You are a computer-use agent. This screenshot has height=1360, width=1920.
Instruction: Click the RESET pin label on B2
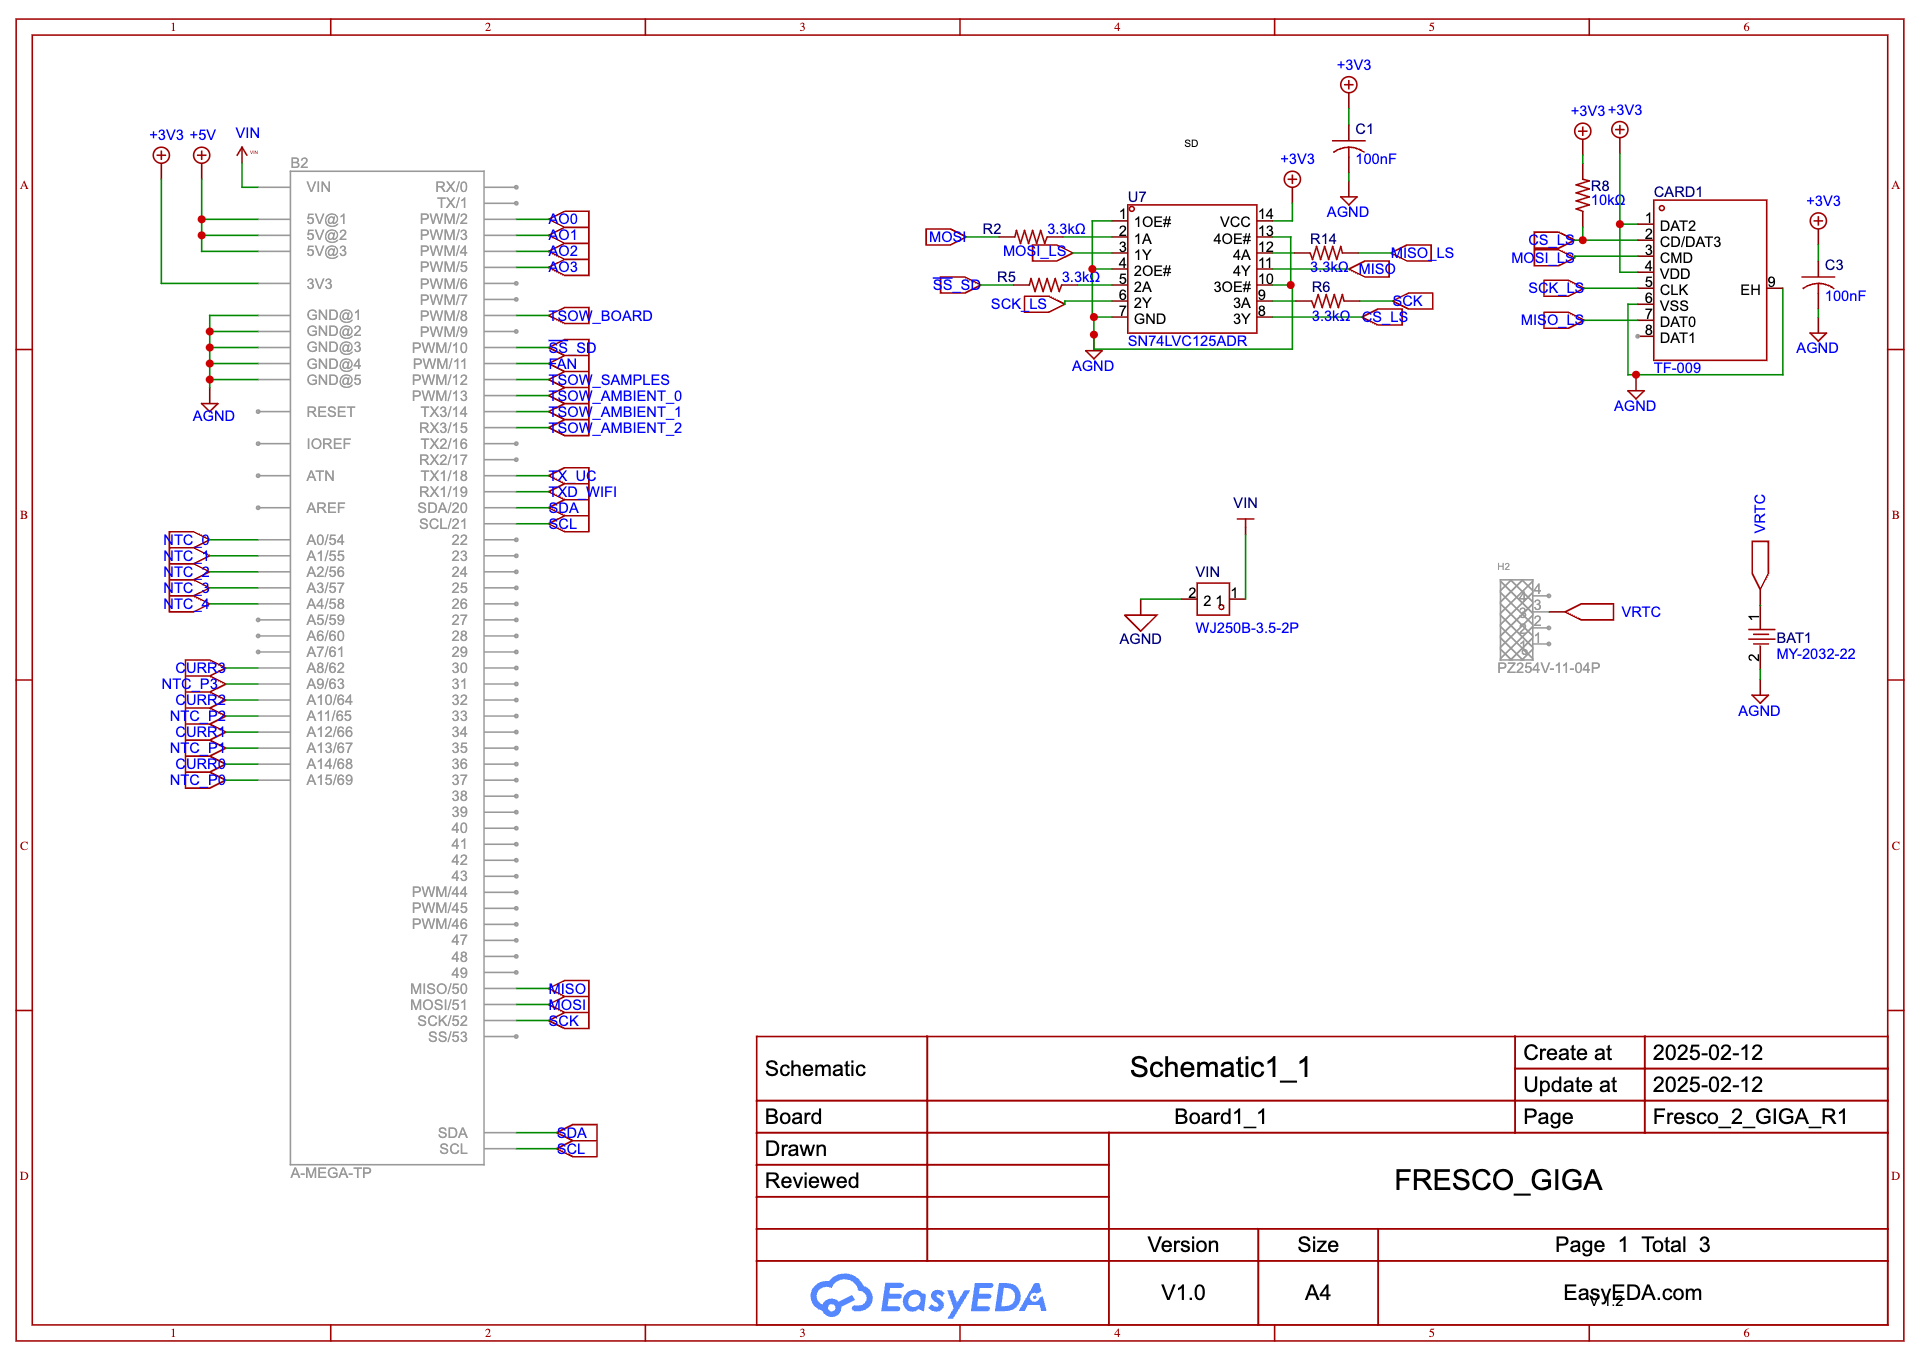tap(331, 412)
